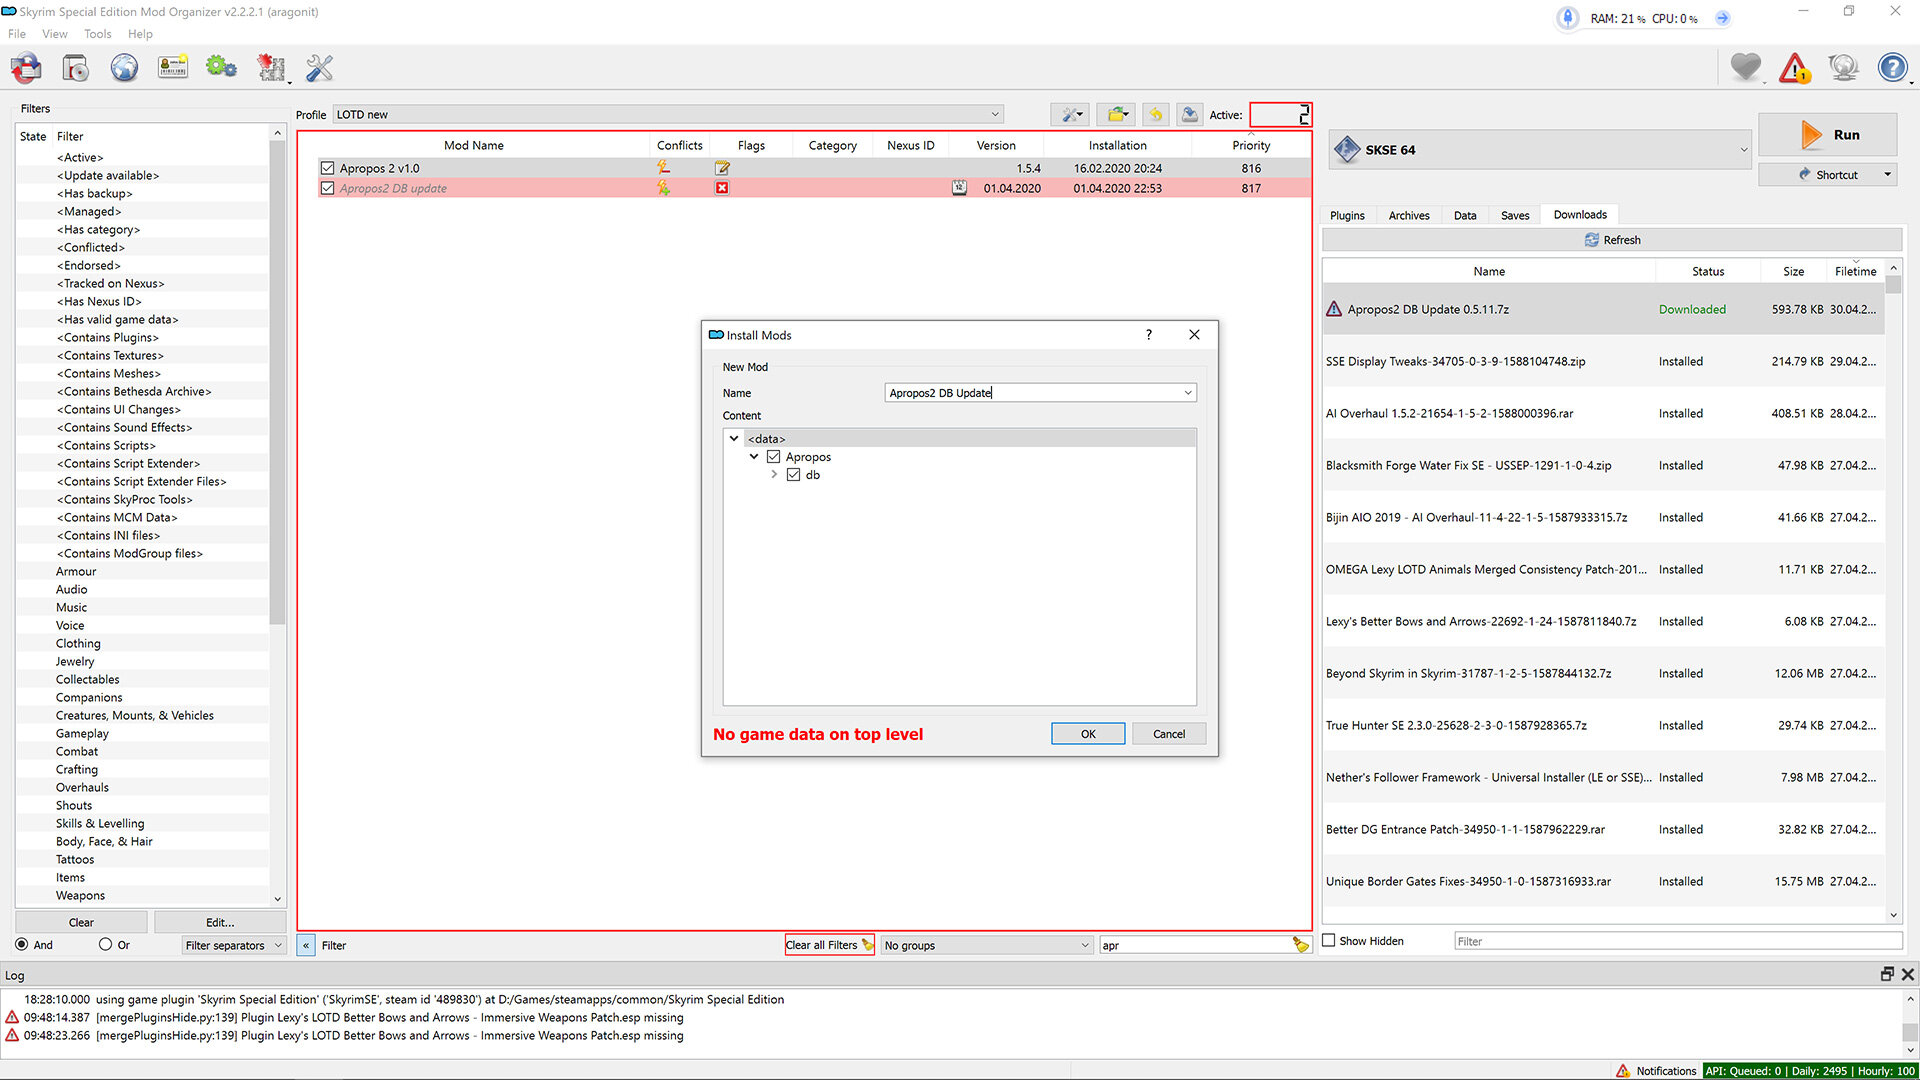Open the tools puzzle piece icon
1920x1080 pixels.
pyautogui.click(x=271, y=68)
